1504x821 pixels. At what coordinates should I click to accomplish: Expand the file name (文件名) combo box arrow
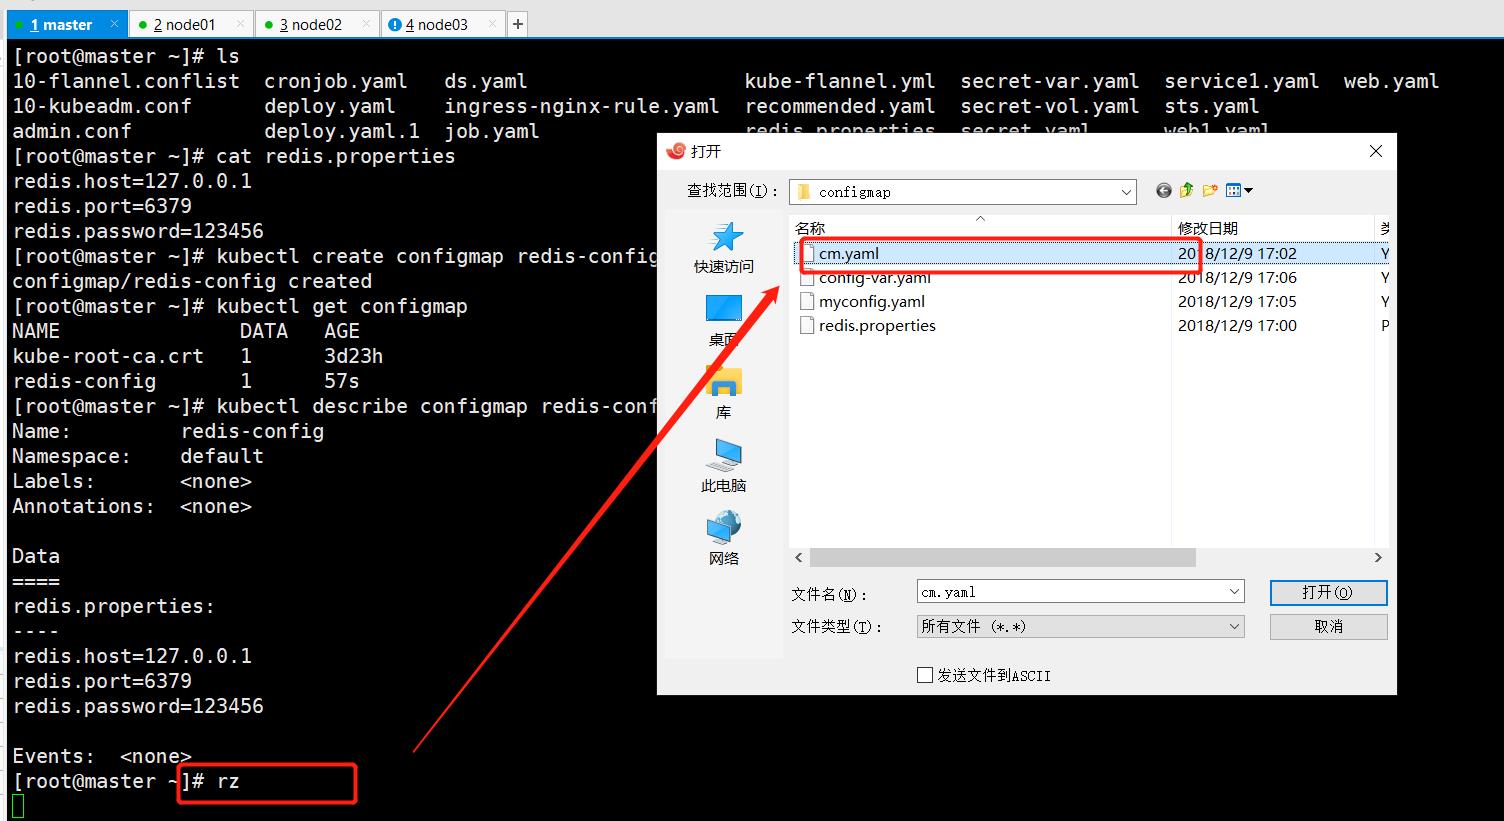click(1234, 592)
